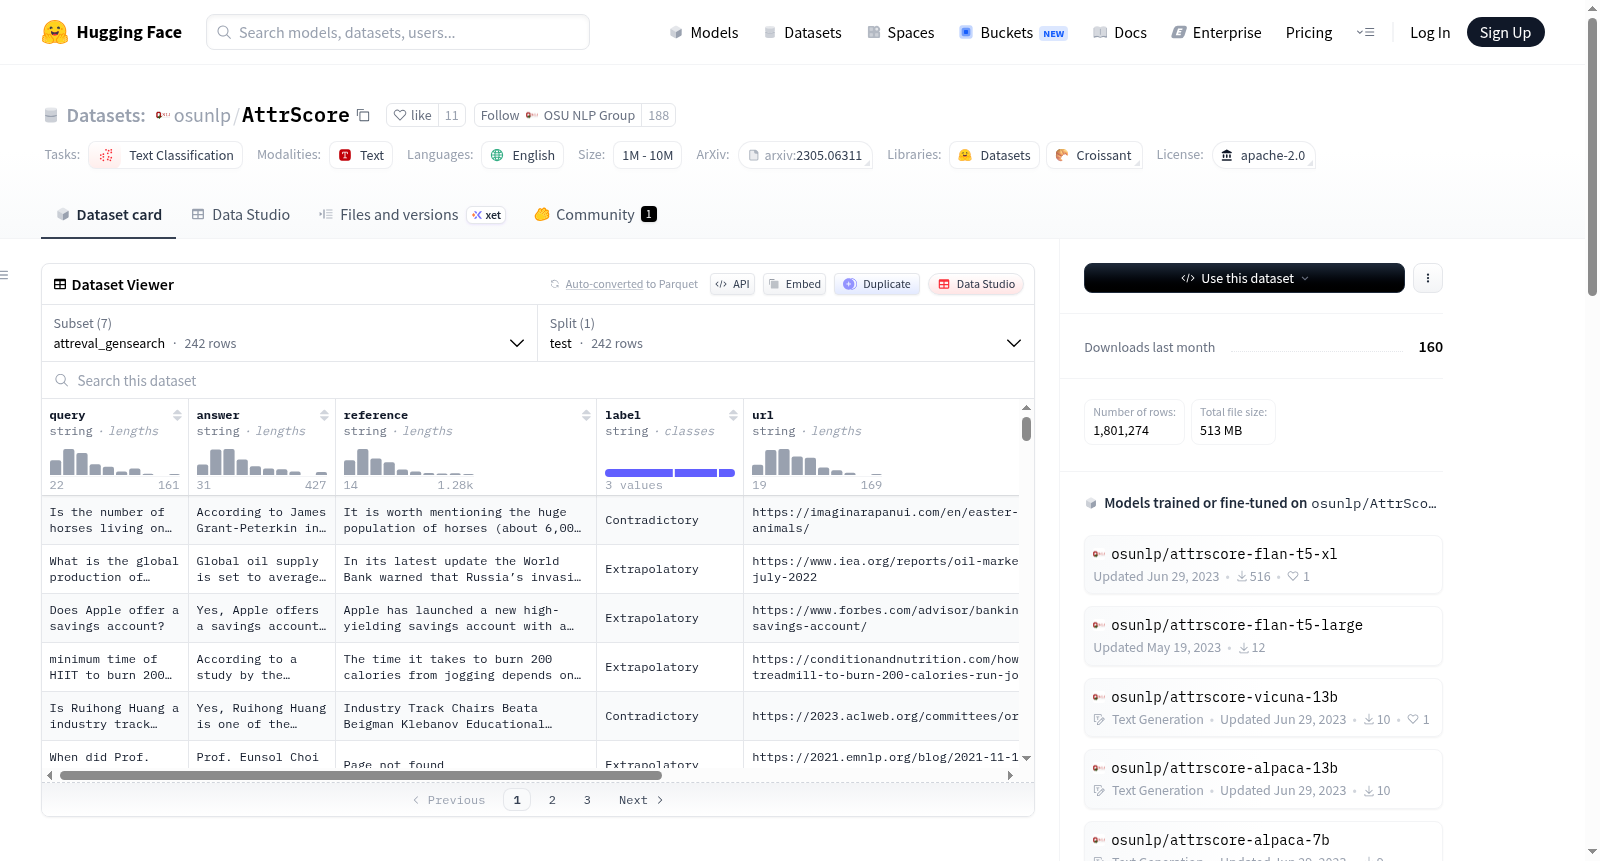Click the main search models field
The image size is (1600, 861).
coord(398,32)
